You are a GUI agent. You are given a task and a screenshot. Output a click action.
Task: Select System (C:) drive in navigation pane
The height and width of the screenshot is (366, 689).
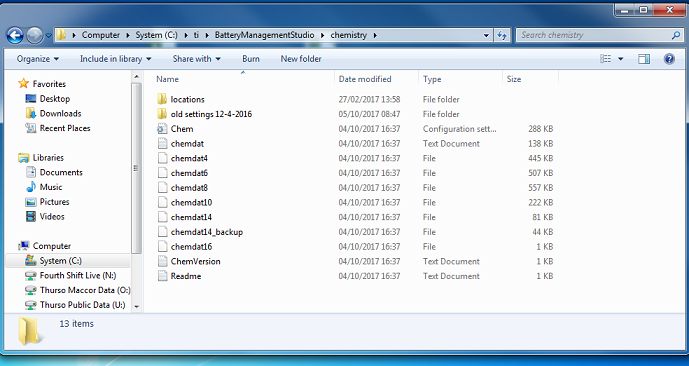tap(60, 261)
